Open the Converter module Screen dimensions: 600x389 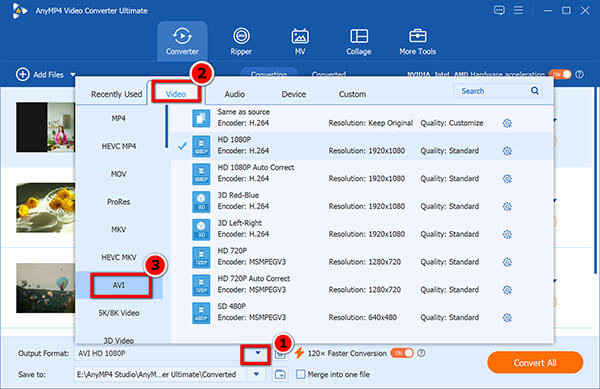pos(182,41)
